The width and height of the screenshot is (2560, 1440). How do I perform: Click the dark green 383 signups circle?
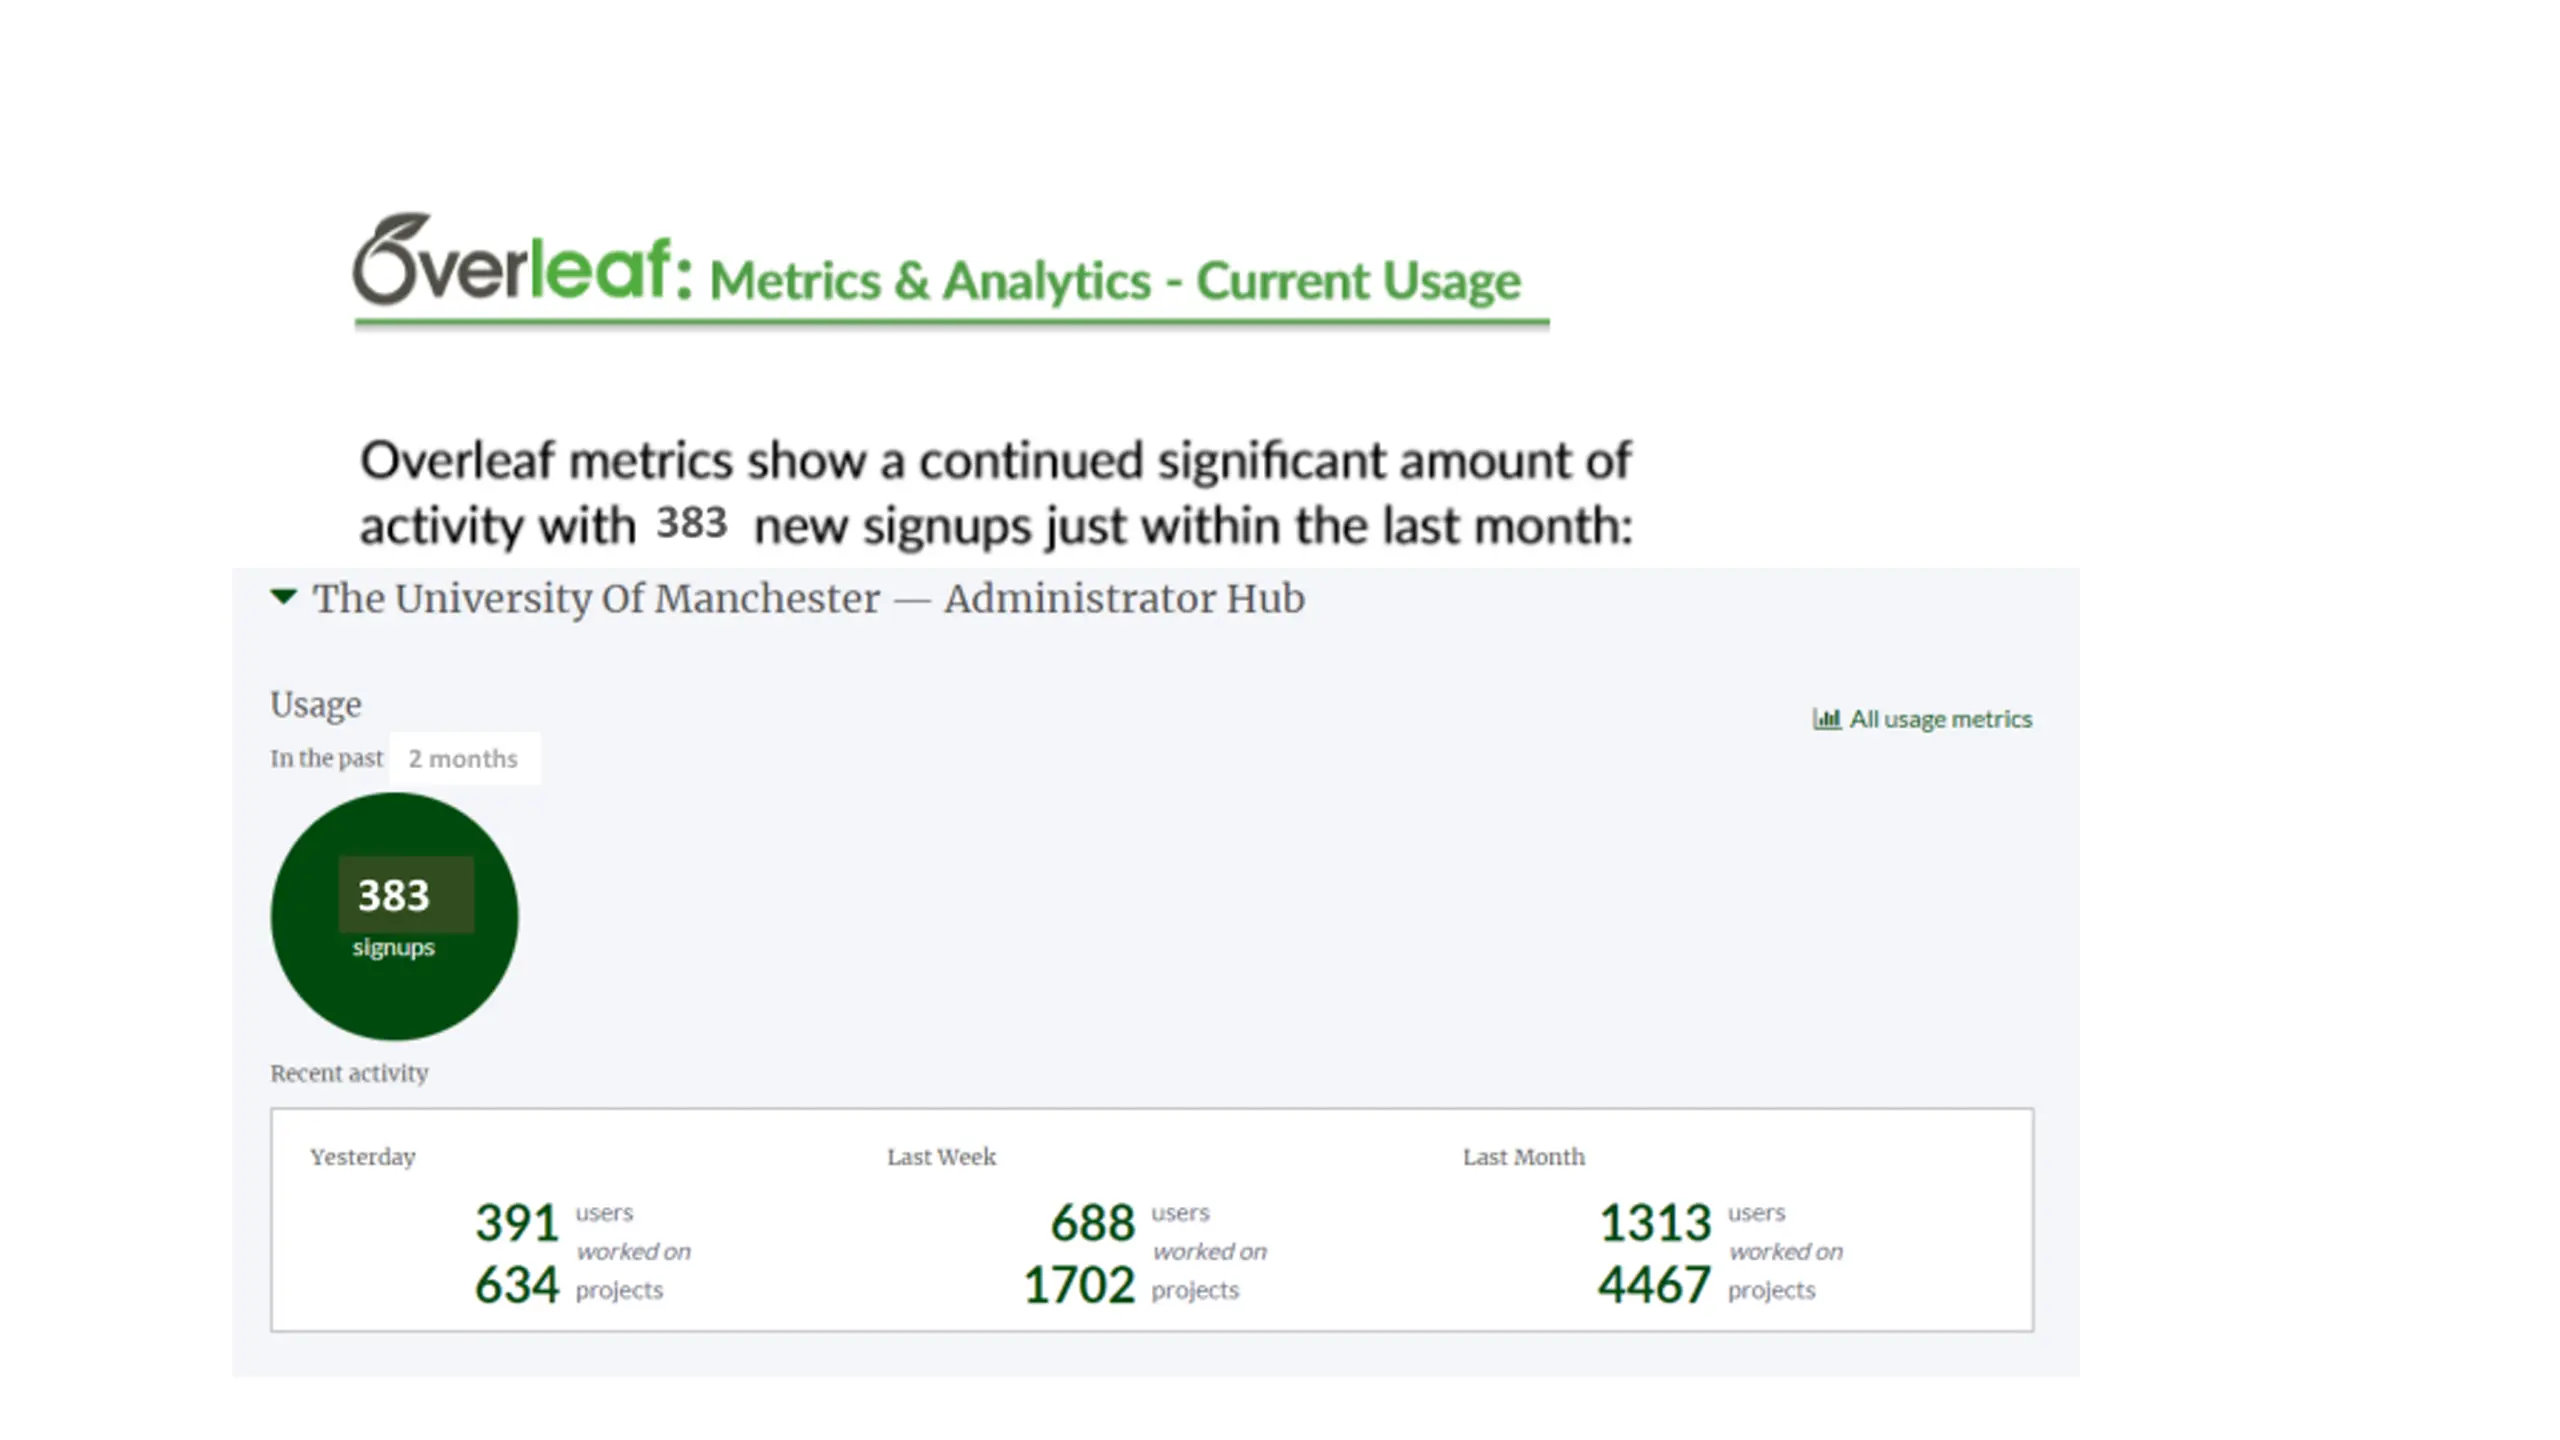coord(394,916)
